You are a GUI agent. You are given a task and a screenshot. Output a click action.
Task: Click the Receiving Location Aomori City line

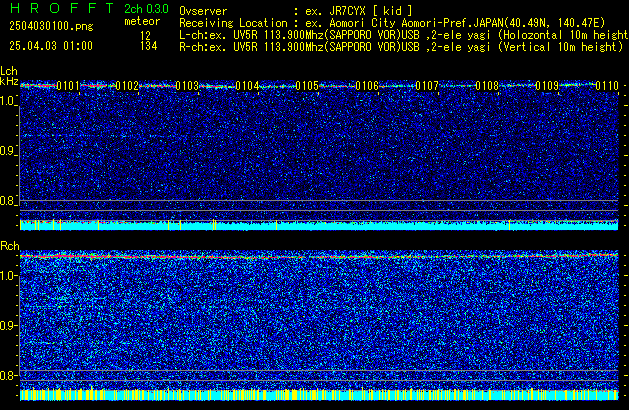[392, 23]
